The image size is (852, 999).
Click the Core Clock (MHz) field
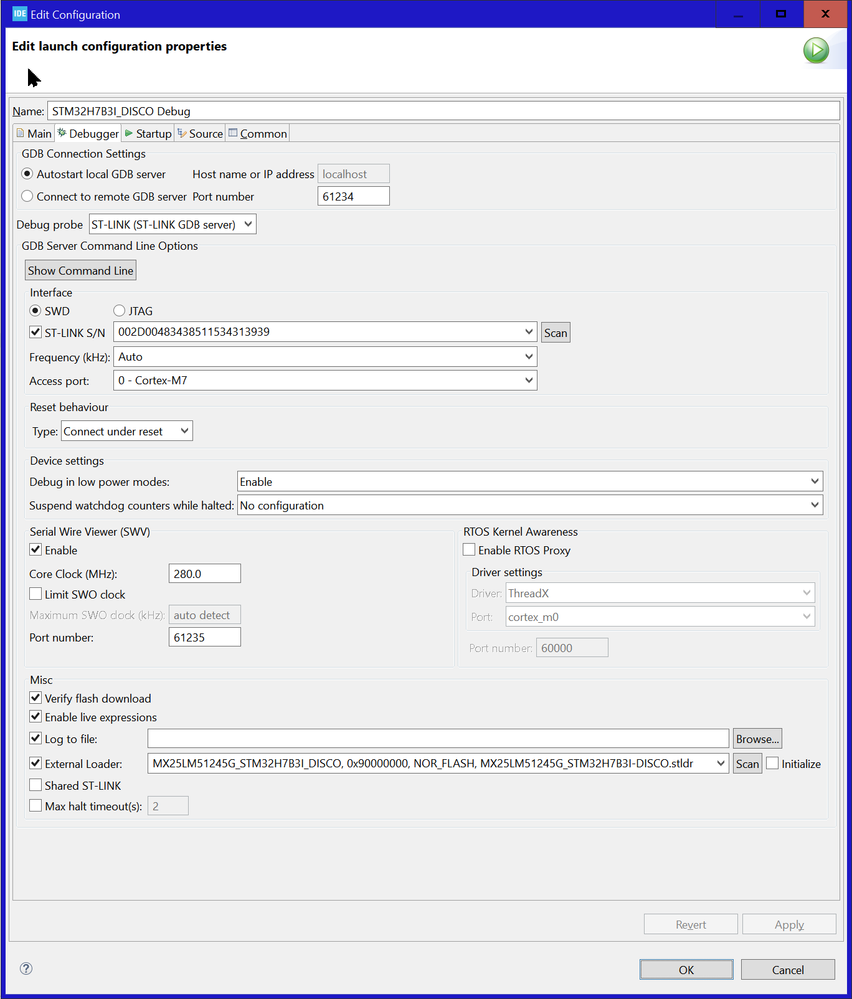205,573
